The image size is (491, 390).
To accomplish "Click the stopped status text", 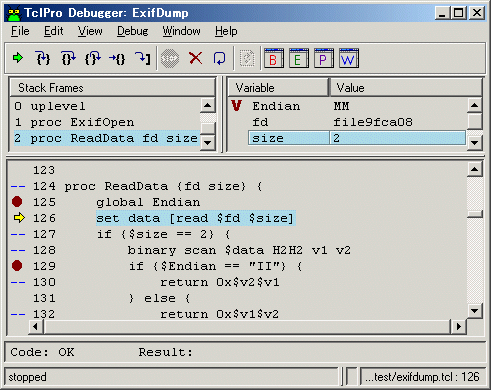I will tap(27, 377).
